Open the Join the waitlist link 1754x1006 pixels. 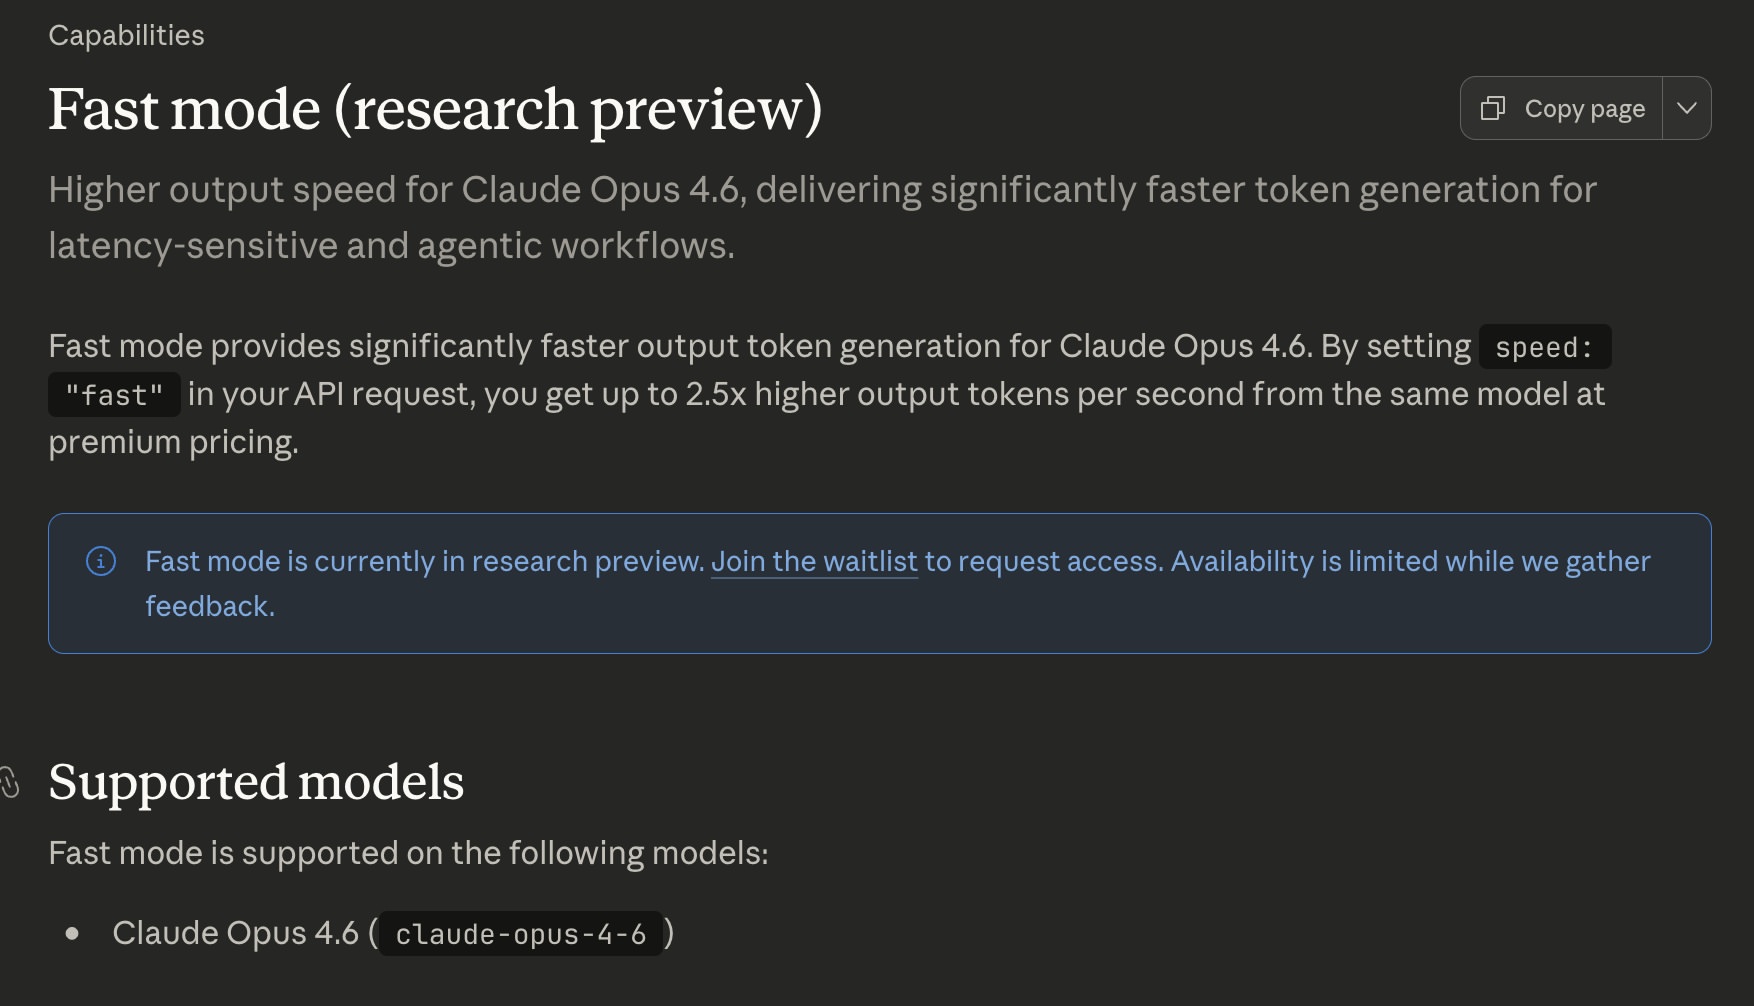(x=813, y=561)
